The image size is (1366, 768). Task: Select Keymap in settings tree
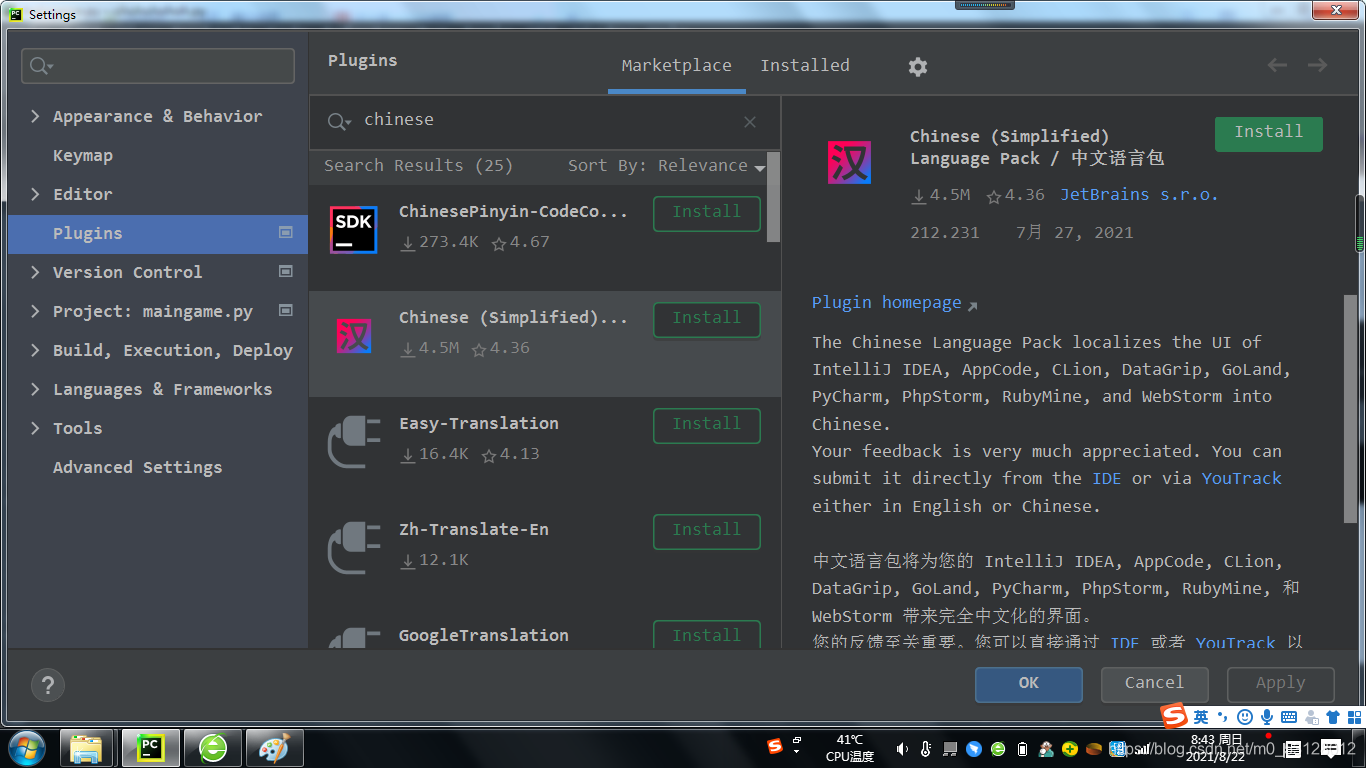coord(83,155)
